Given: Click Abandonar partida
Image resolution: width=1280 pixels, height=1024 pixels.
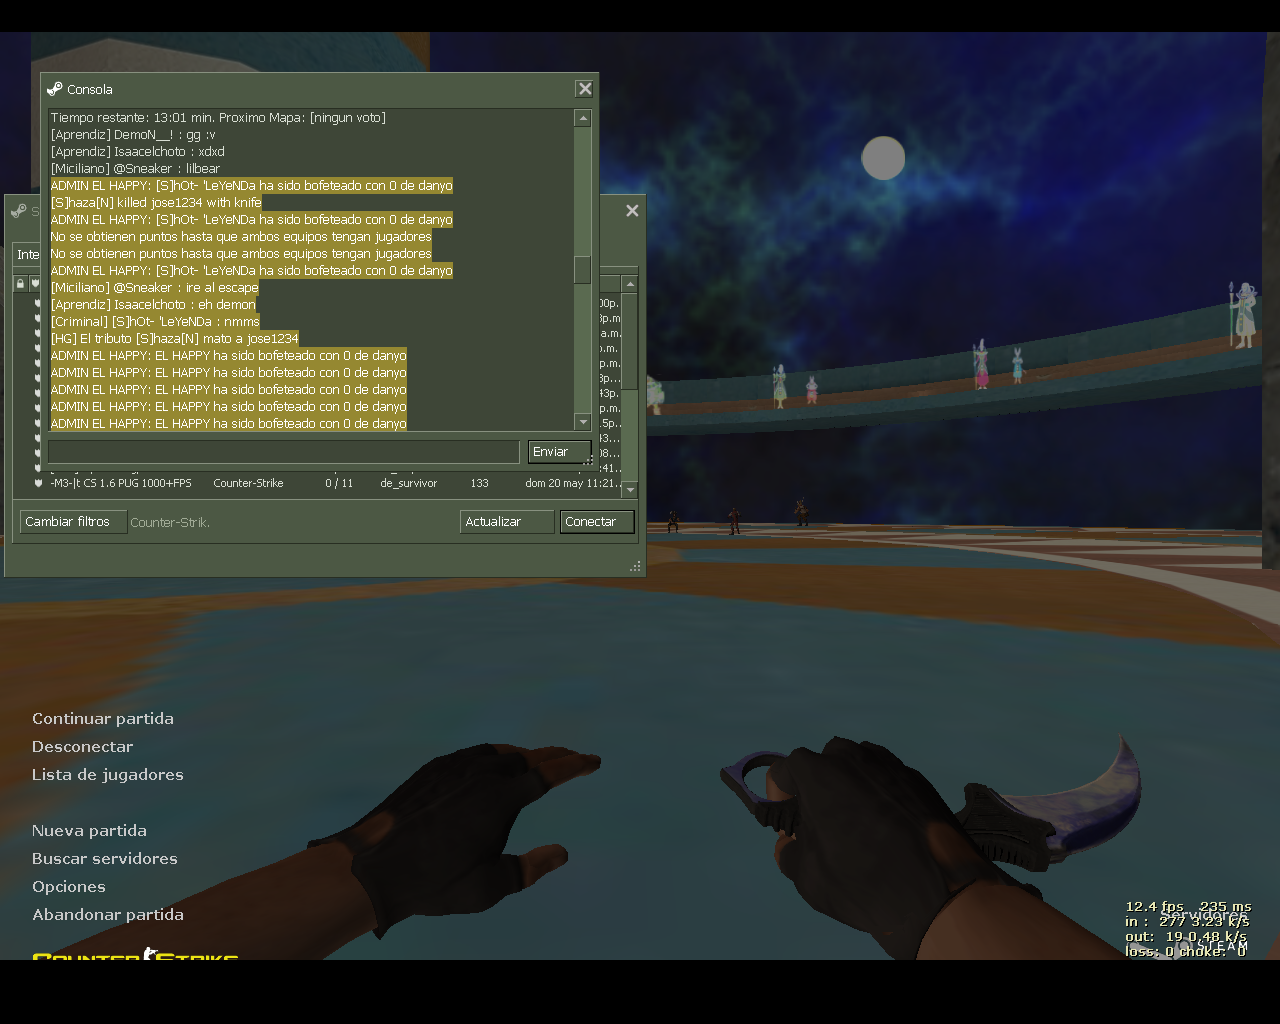Looking at the screenshot, I should [x=108, y=915].
